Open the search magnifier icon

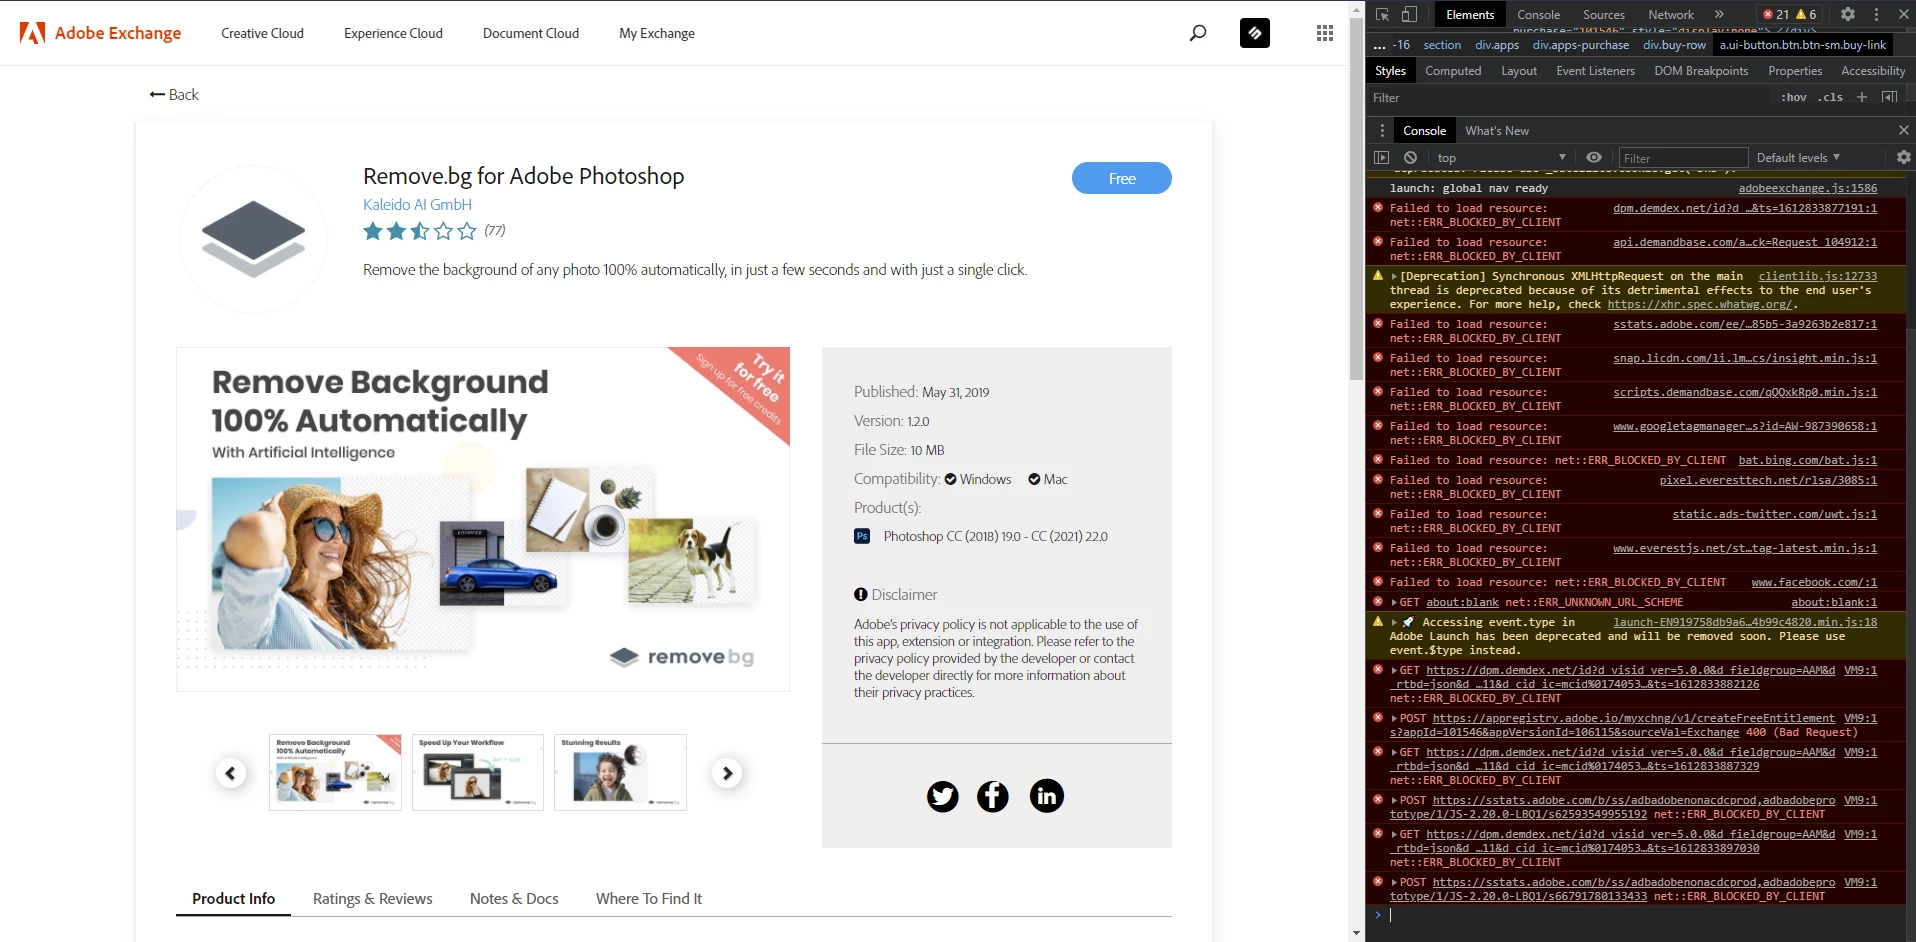tap(1198, 33)
